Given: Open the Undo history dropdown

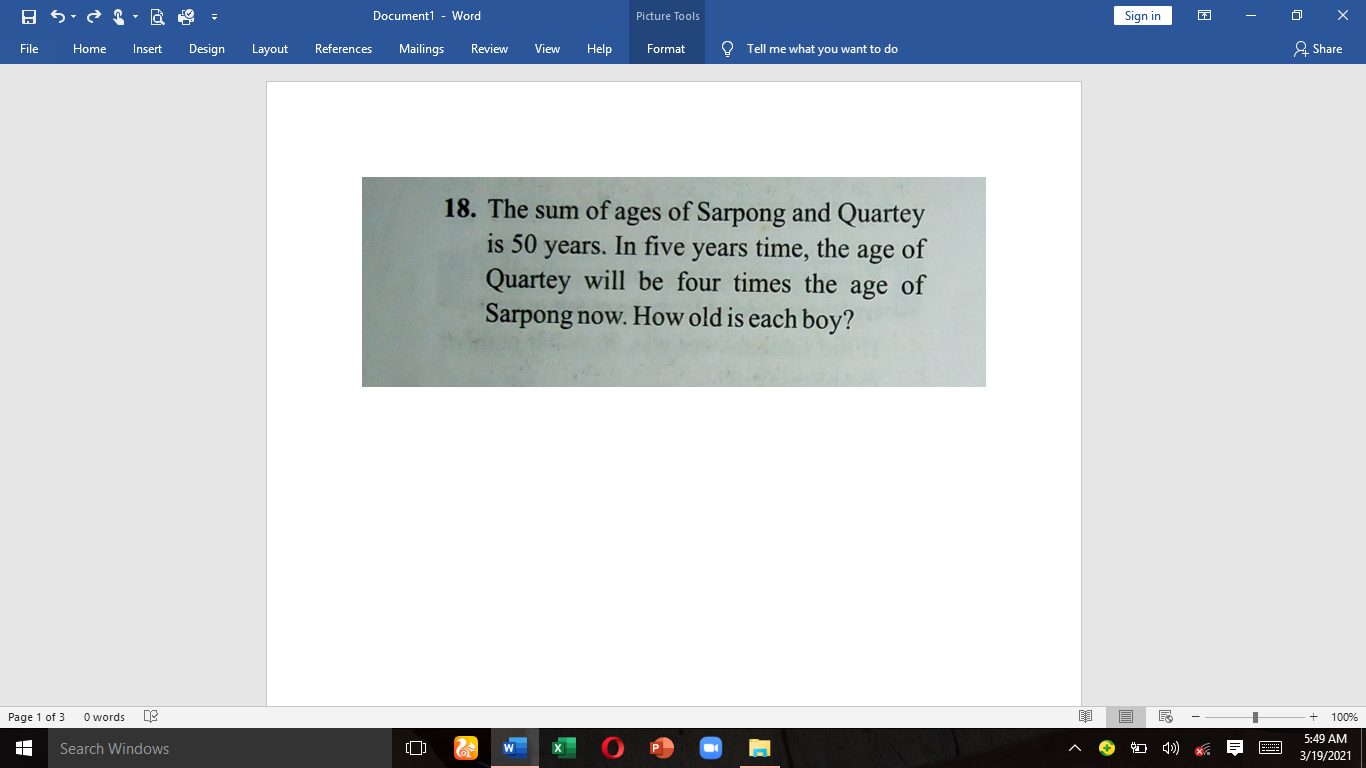Looking at the screenshot, I should pos(73,16).
